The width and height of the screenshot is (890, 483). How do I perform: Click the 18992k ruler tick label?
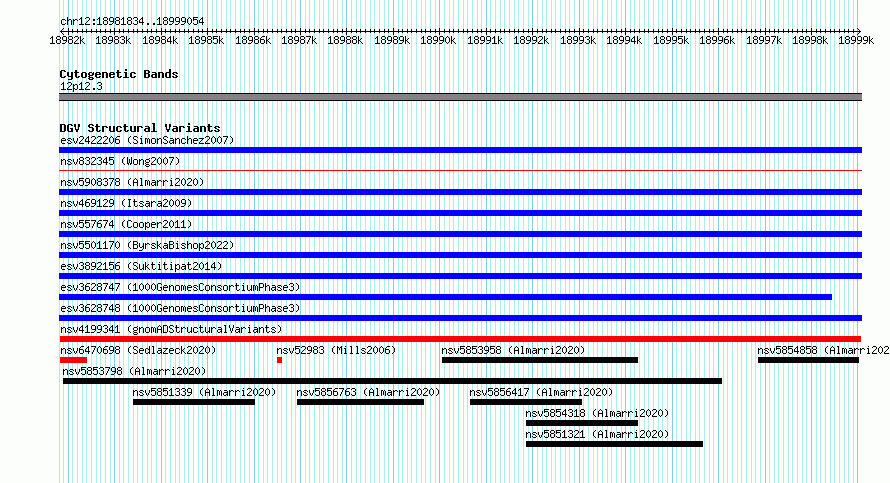click(531, 40)
